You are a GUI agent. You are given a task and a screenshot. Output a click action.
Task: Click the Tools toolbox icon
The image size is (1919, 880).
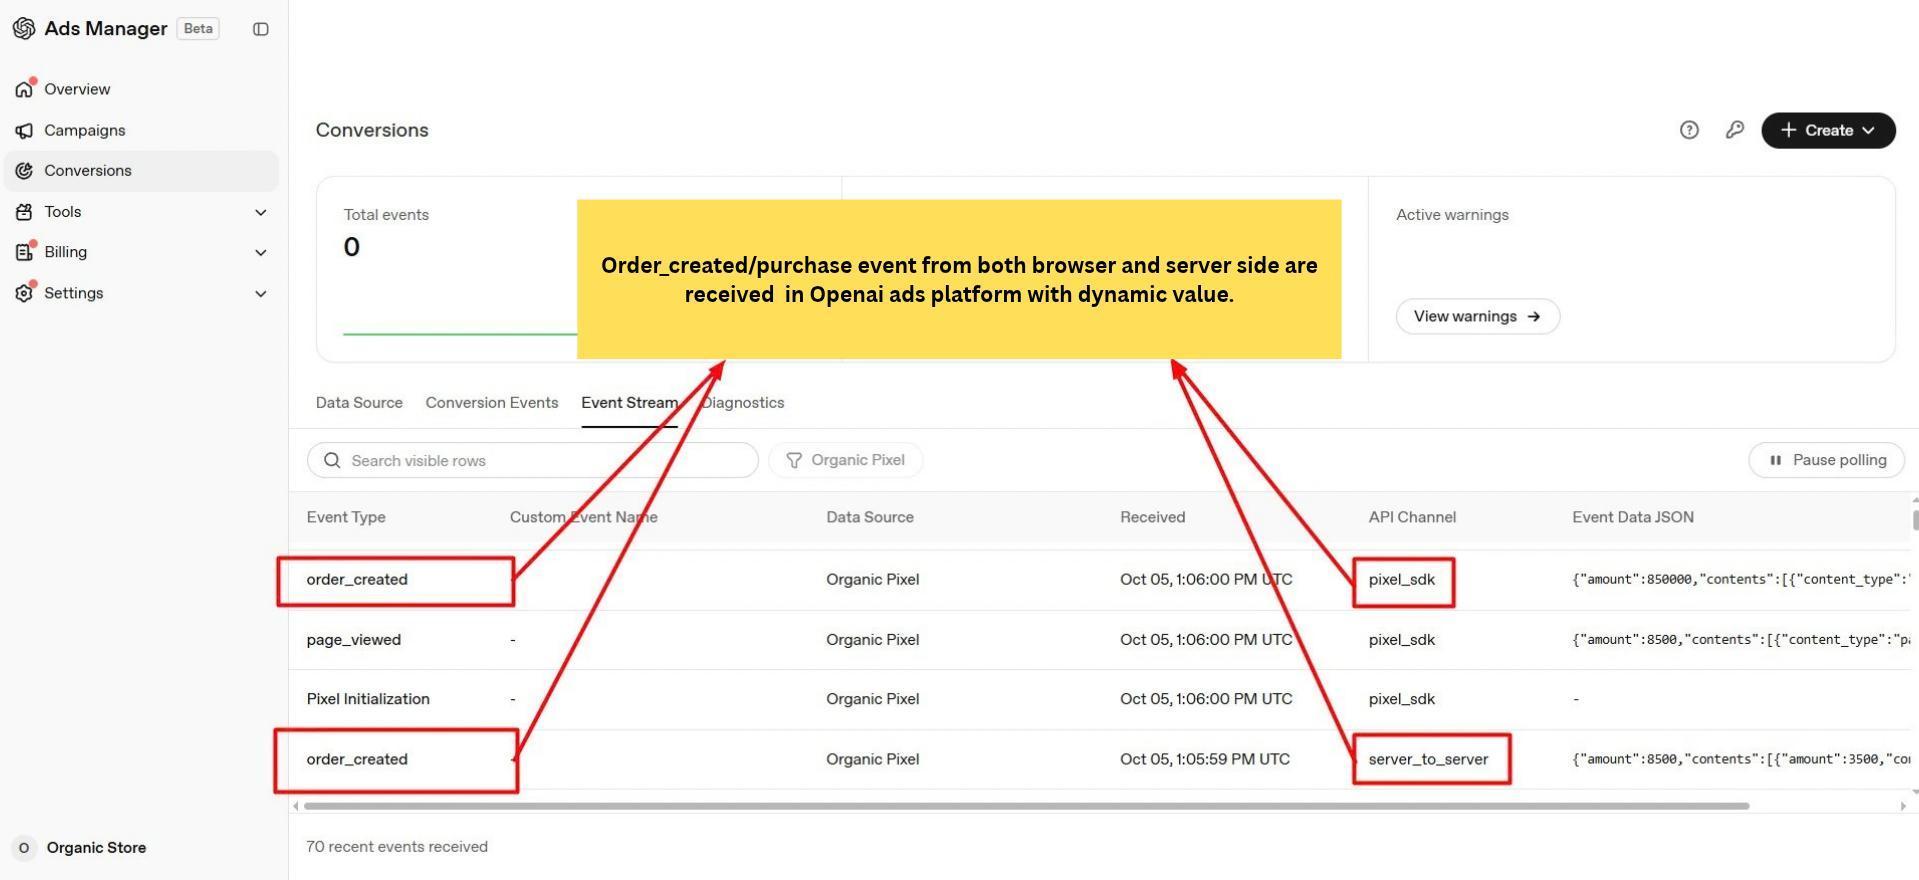pos(24,212)
